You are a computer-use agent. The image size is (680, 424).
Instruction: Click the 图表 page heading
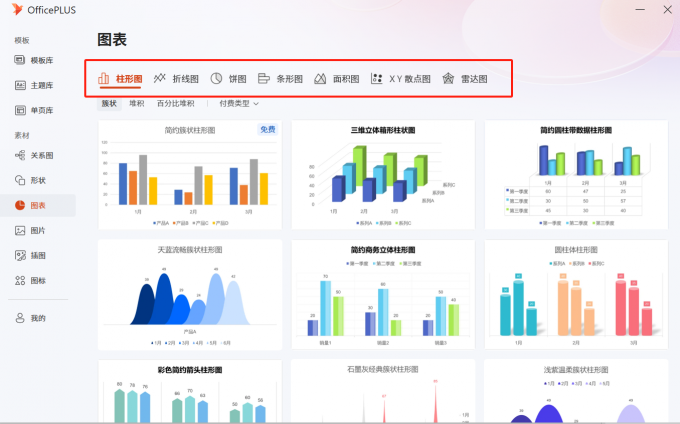point(112,40)
